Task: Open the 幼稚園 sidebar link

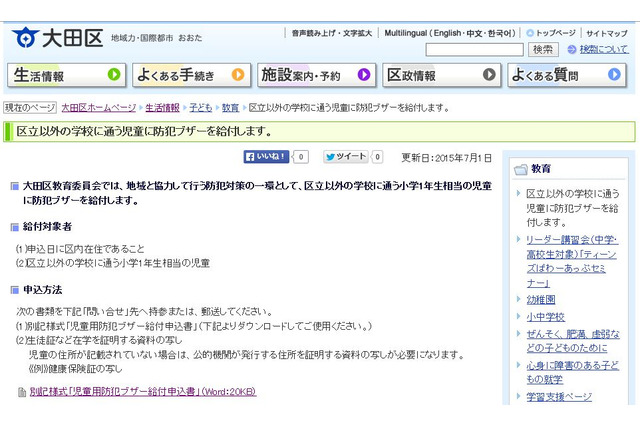Action: [x=541, y=300]
